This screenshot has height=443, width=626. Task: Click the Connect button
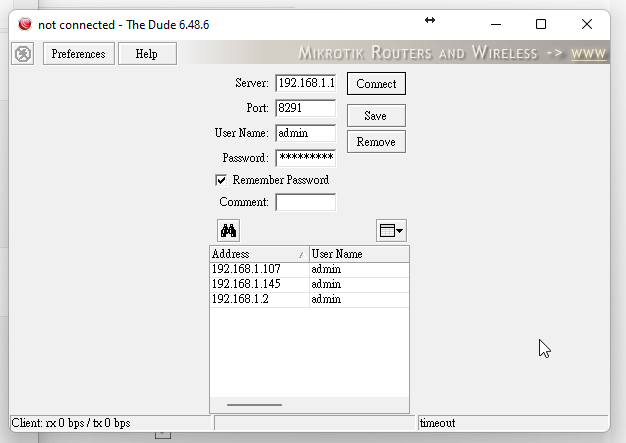click(376, 83)
